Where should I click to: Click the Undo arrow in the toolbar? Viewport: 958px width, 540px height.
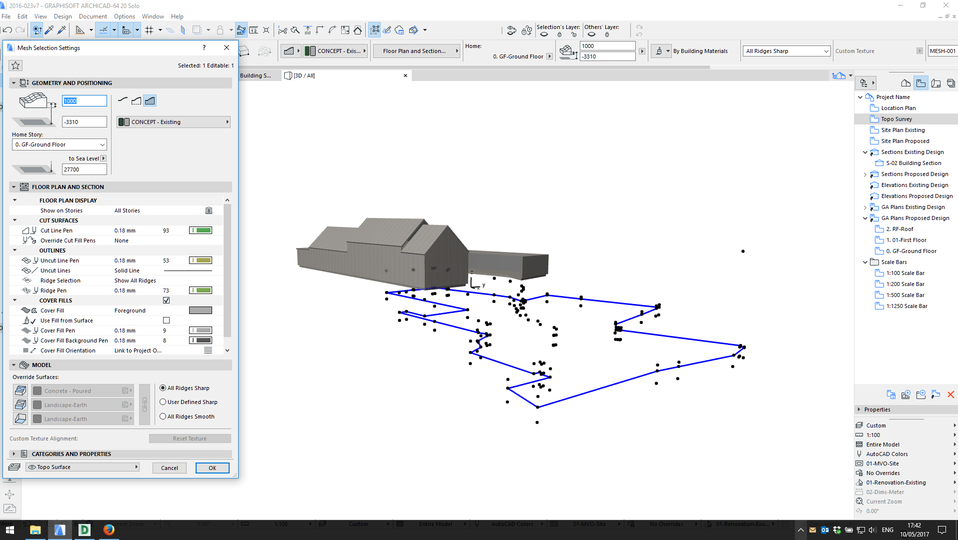[8, 30]
